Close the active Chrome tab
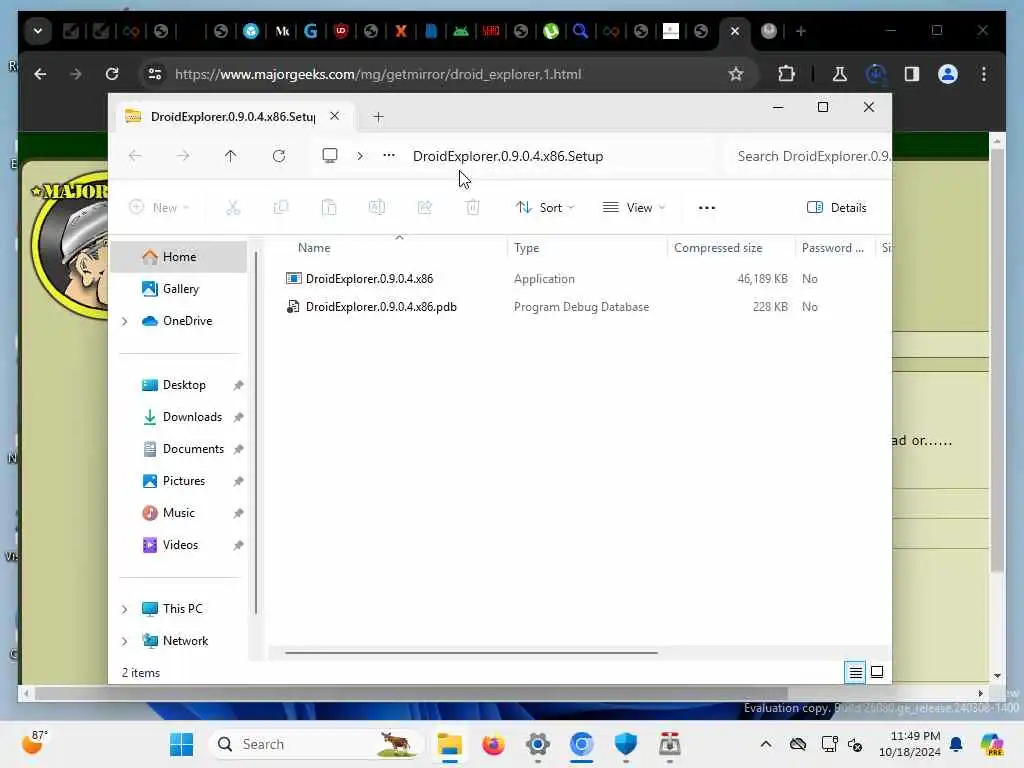Image resolution: width=1024 pixels, height=768 pixels. point(735,31)
